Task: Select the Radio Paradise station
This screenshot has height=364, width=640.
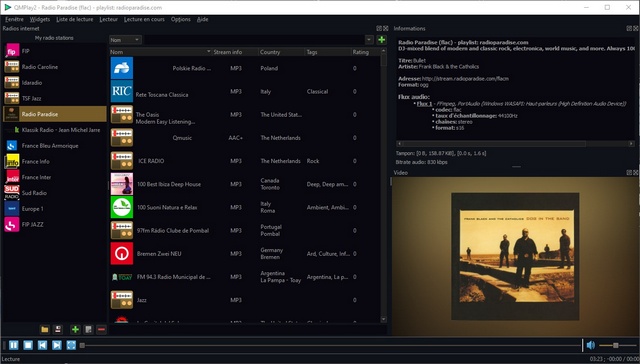Action: coord(55,114)
